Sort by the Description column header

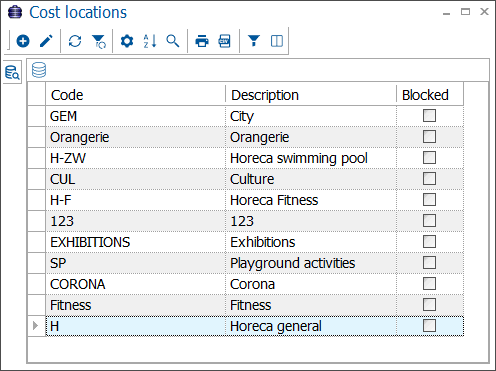[x=311, y=95]
